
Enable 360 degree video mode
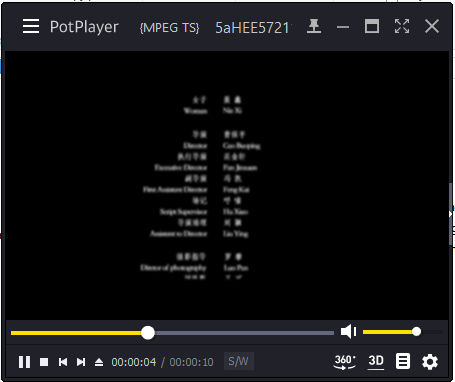345,362
